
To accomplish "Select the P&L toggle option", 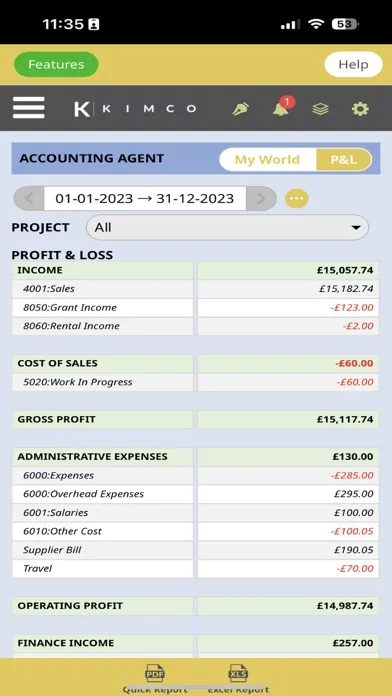I will point(344,159).
